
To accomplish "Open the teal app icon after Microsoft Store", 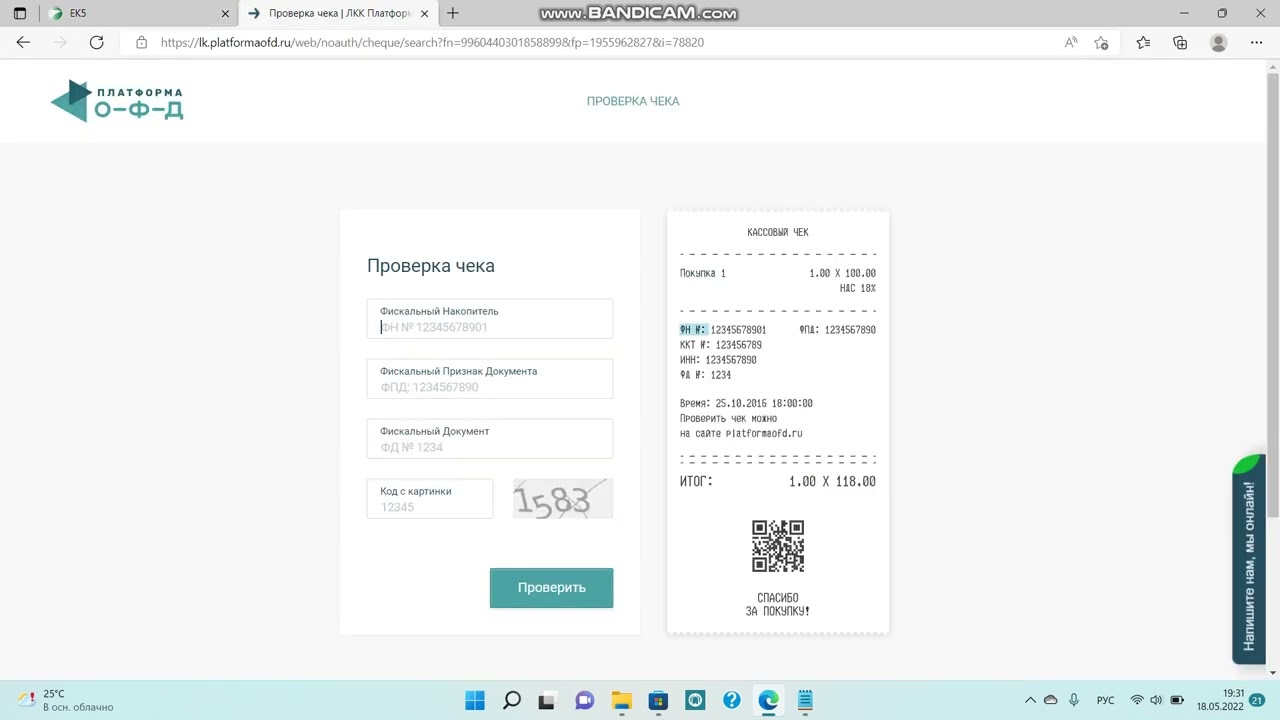I will 695,700.
